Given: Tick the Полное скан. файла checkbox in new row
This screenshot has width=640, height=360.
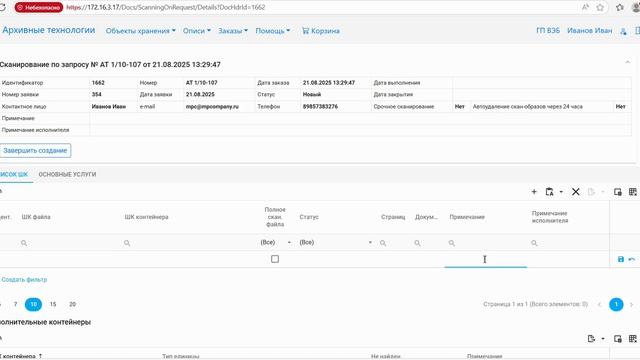Looking at the screenshot, I should 275,259.
